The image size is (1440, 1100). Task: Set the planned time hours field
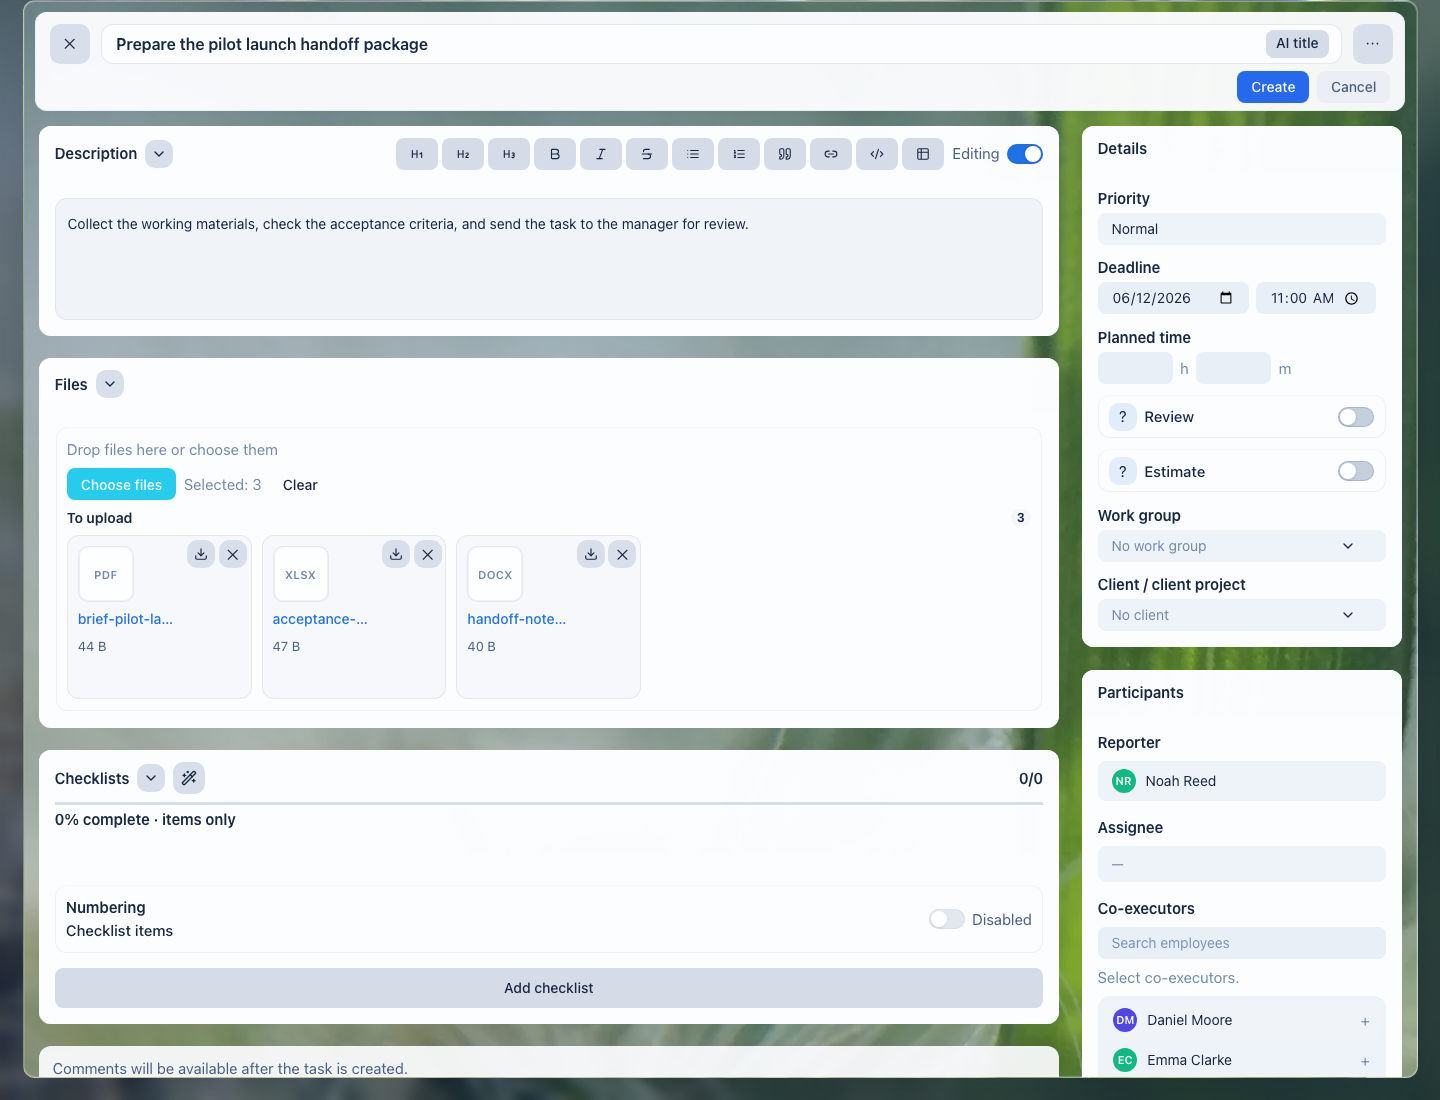coord(1135,368)
